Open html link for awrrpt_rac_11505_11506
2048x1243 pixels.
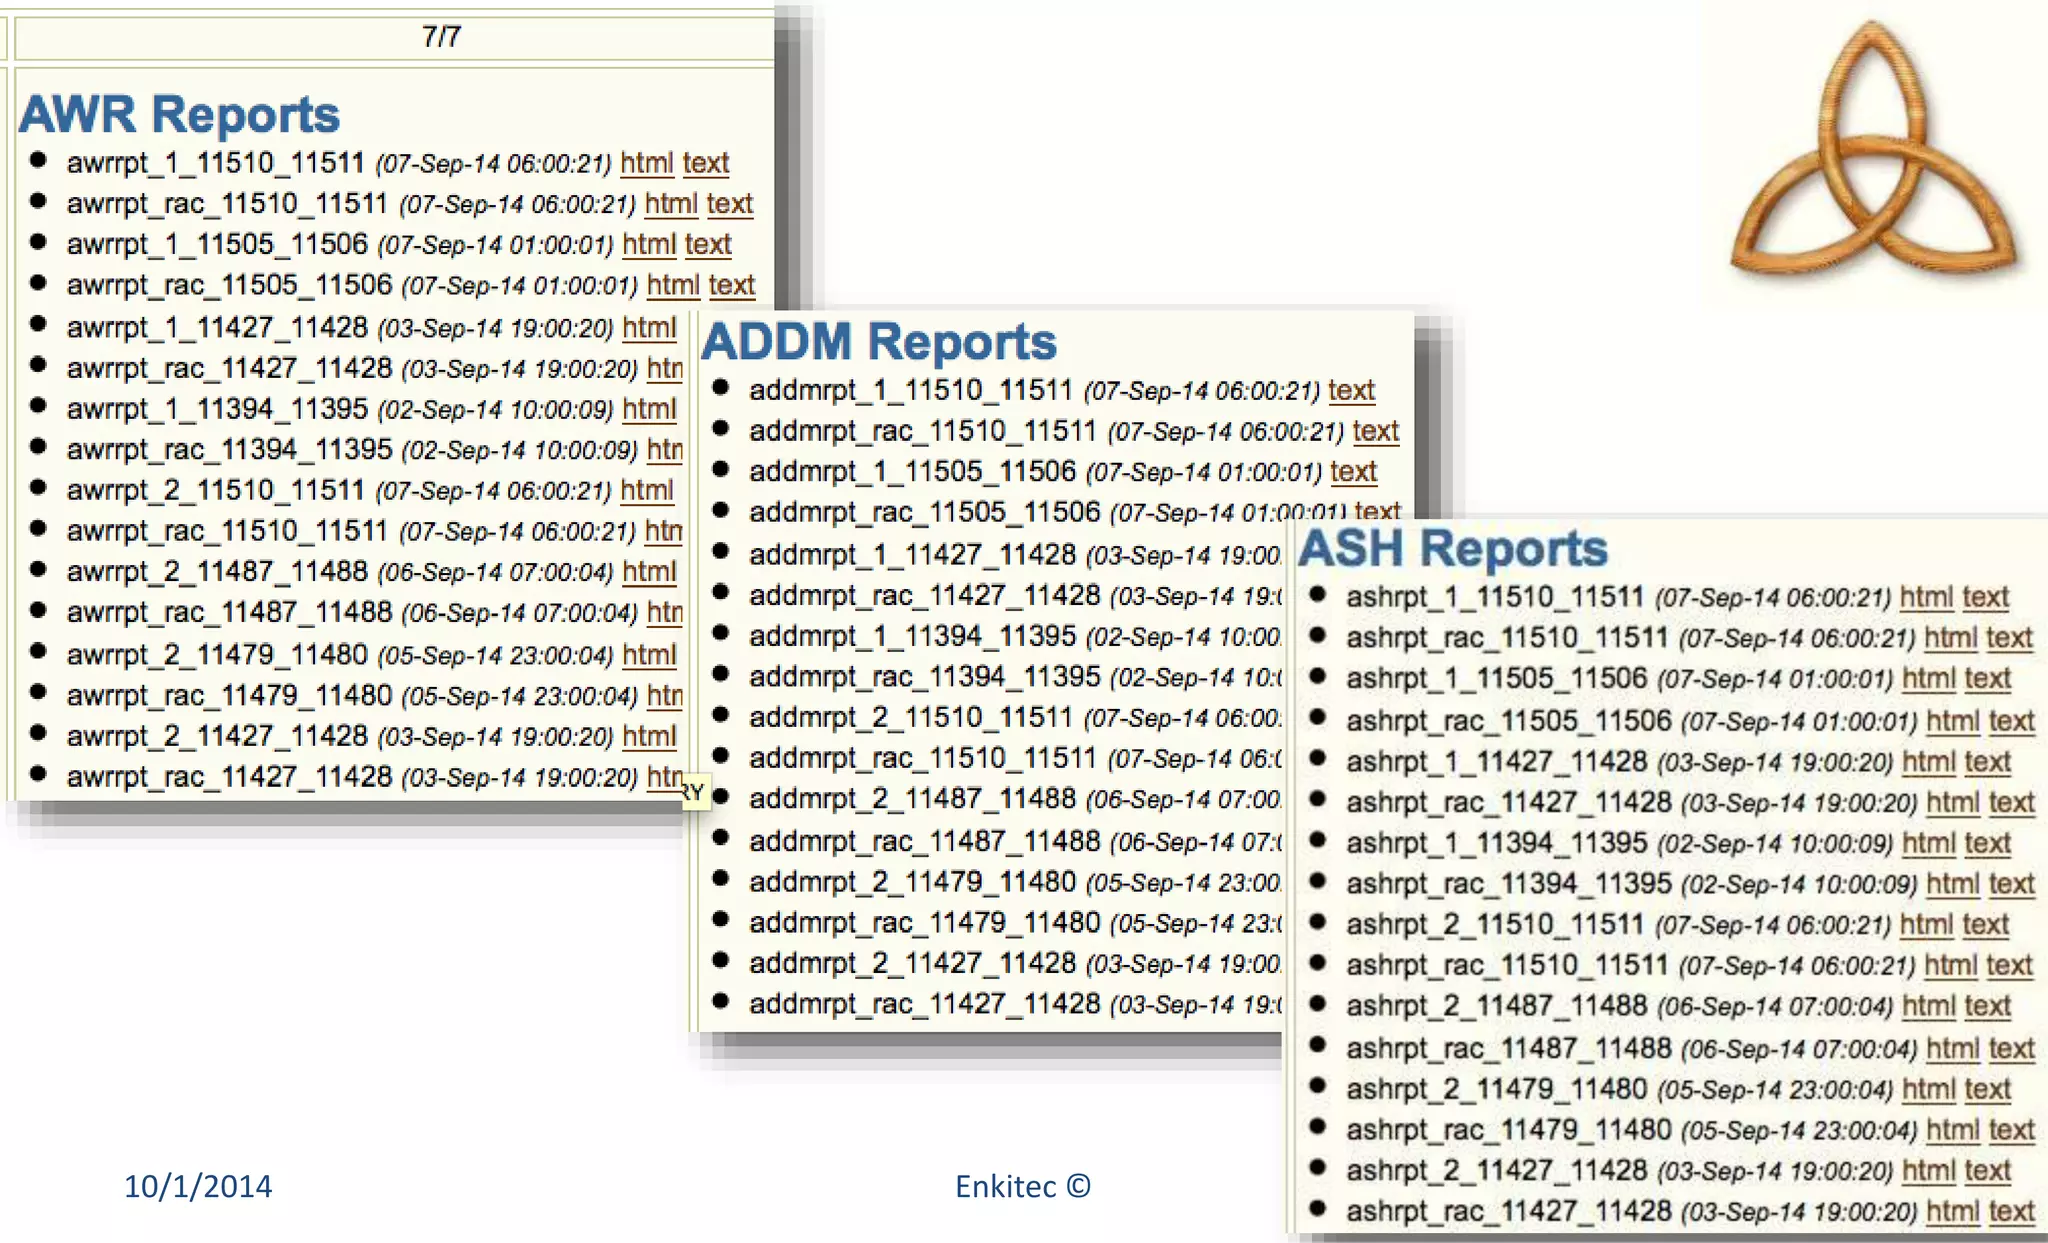coord(672,286)
